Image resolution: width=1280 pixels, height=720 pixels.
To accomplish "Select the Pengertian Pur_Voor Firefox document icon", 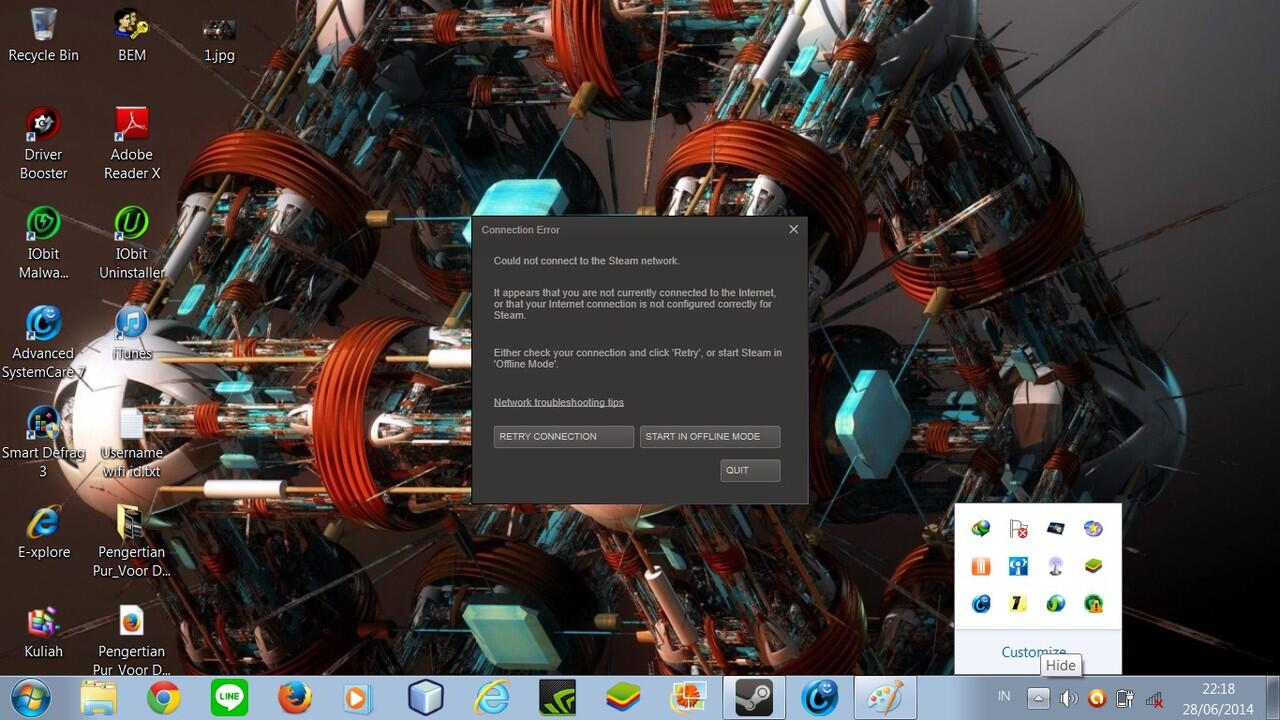I will tap(132, 640).
